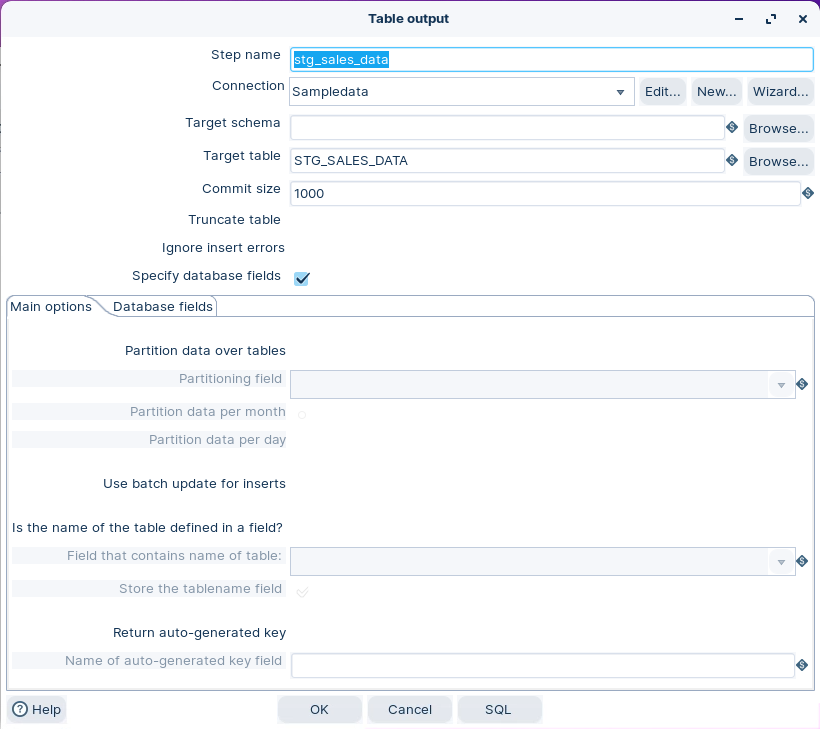Click variable icon next to Target schema field
The width and height of the screenshot is (820, 729).
pos(731,128)
